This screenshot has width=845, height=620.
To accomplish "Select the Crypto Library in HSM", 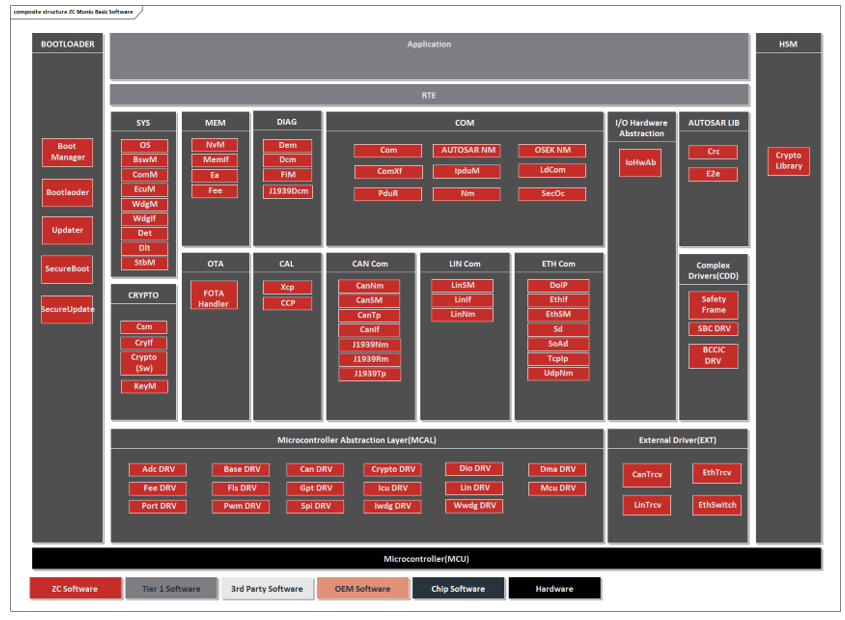I will pyautogui.click(x=788, y=161).
